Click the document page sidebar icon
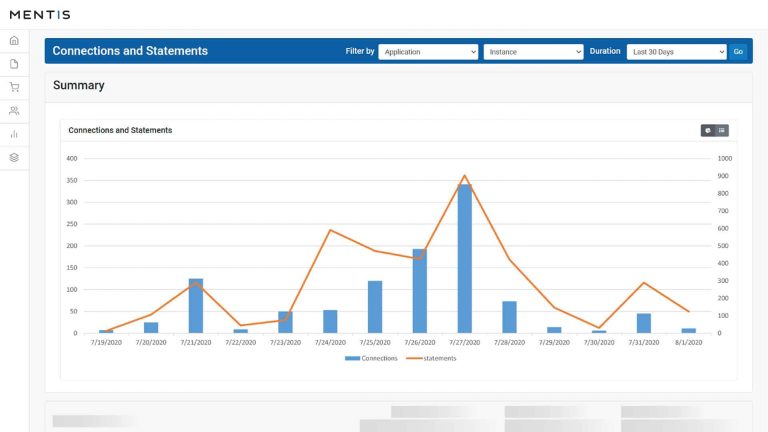 (x=14, y=64)
